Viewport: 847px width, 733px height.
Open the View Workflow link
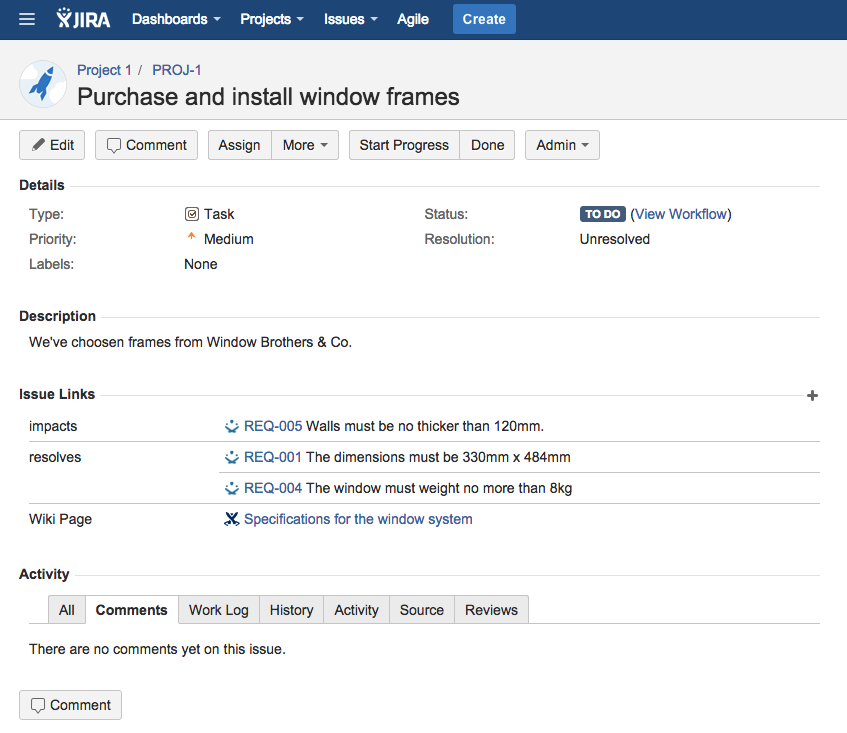pyautogui.click(x=681, y=214)
